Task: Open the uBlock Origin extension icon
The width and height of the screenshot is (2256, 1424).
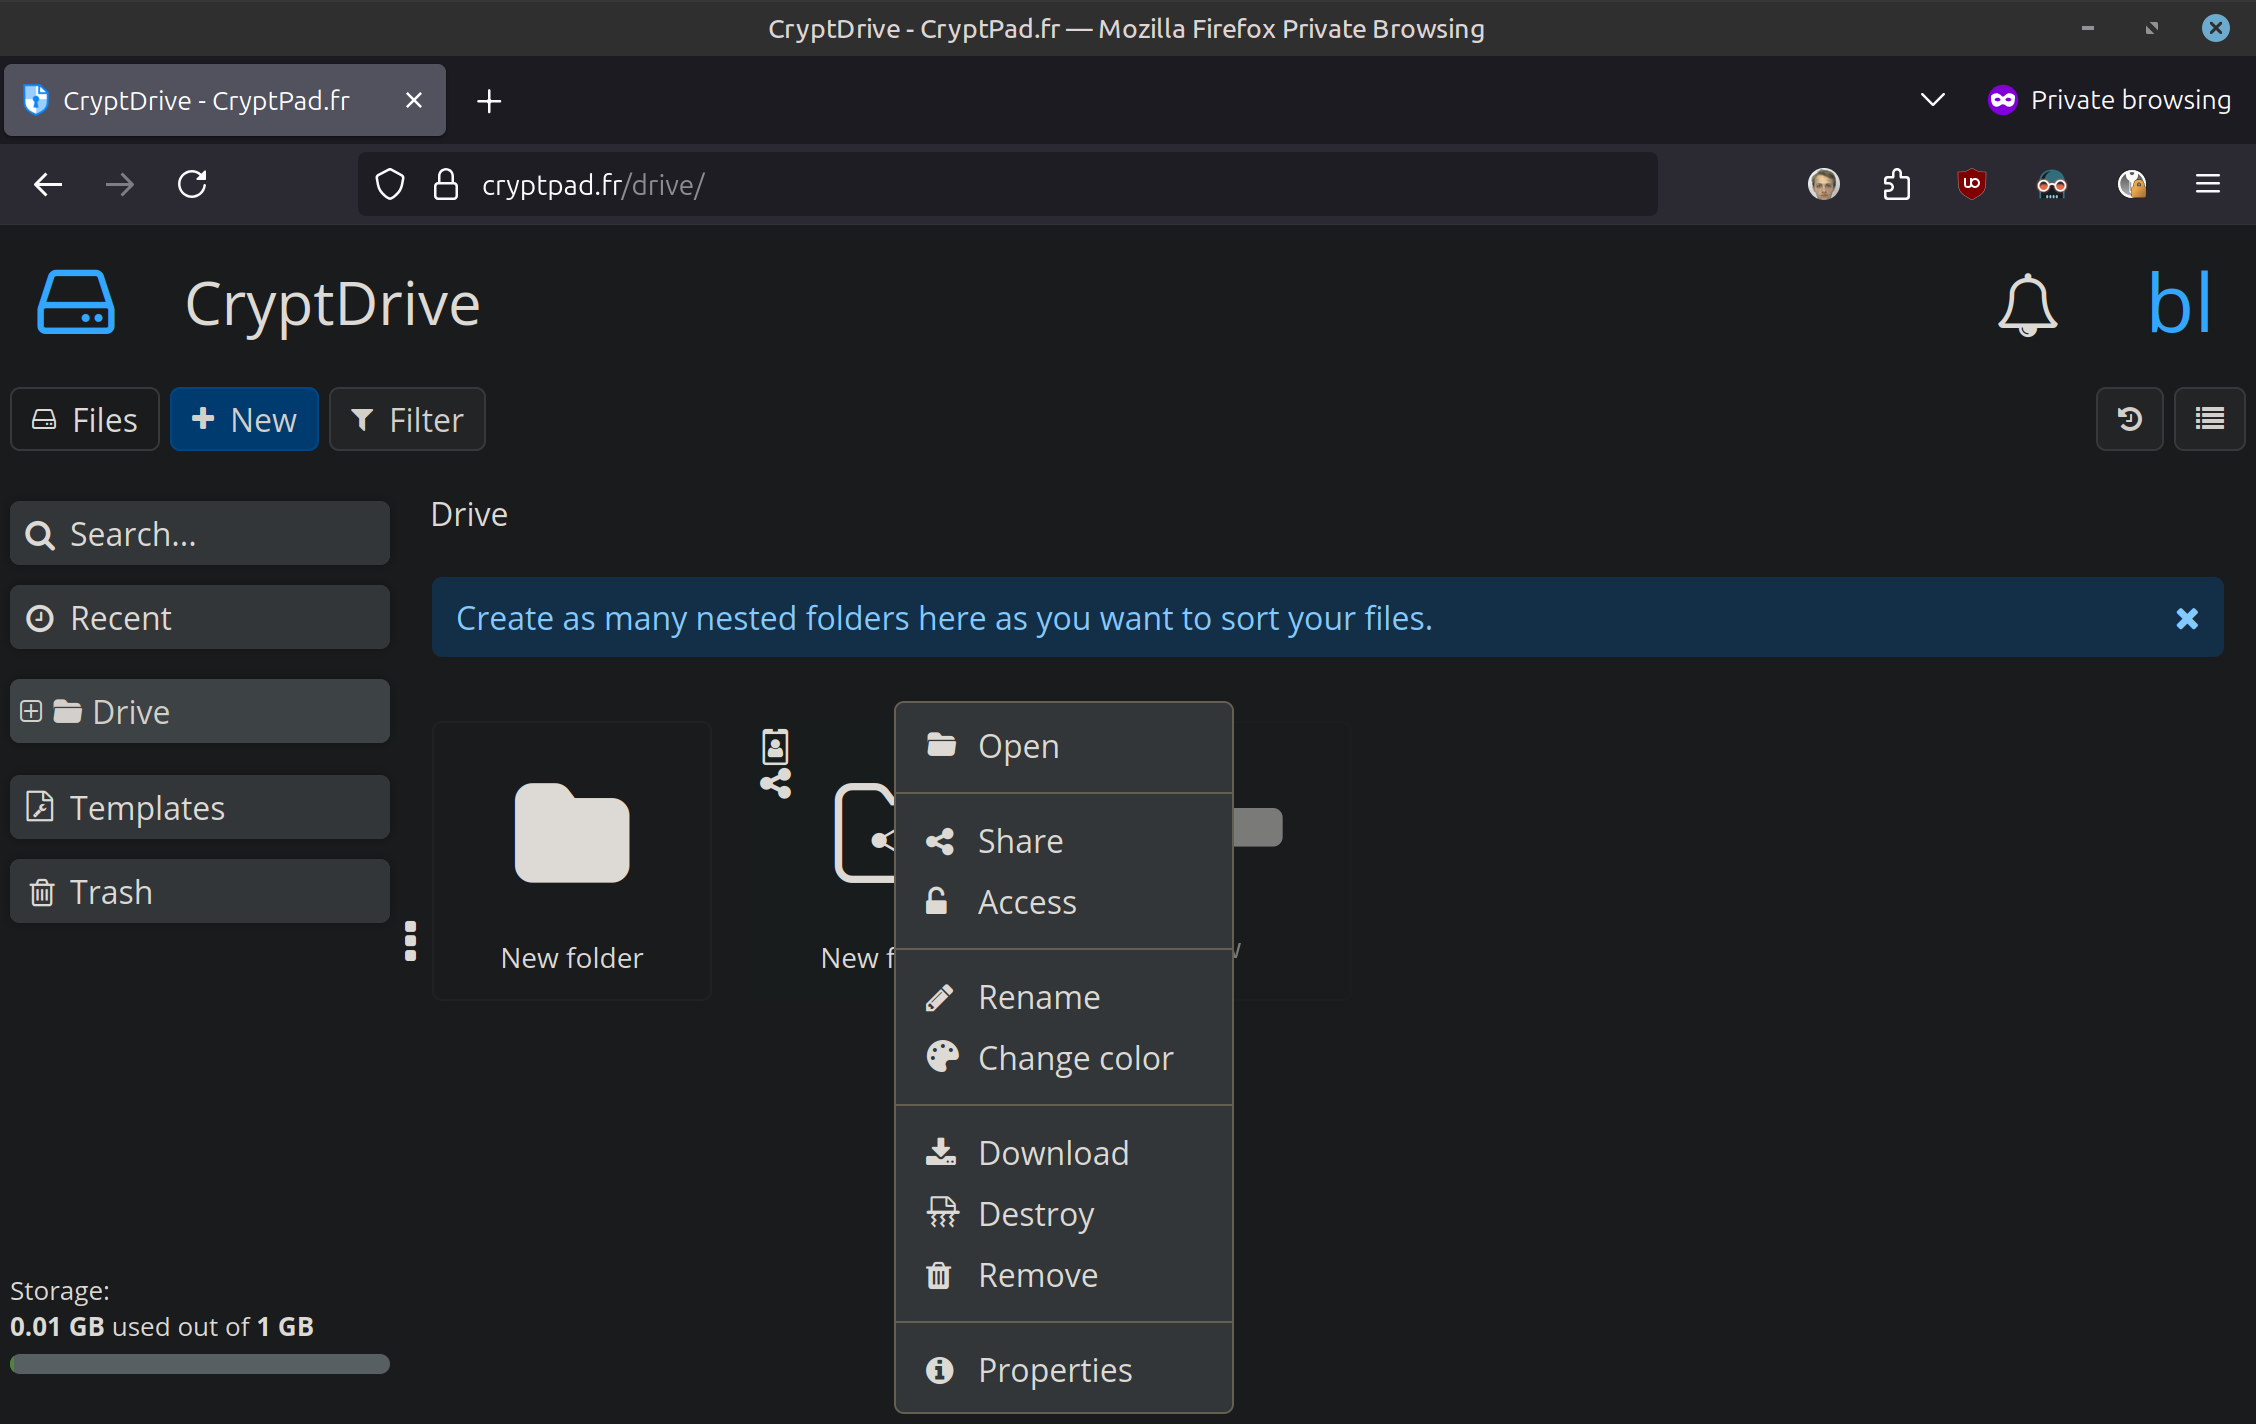Action: pos(1971,184)
